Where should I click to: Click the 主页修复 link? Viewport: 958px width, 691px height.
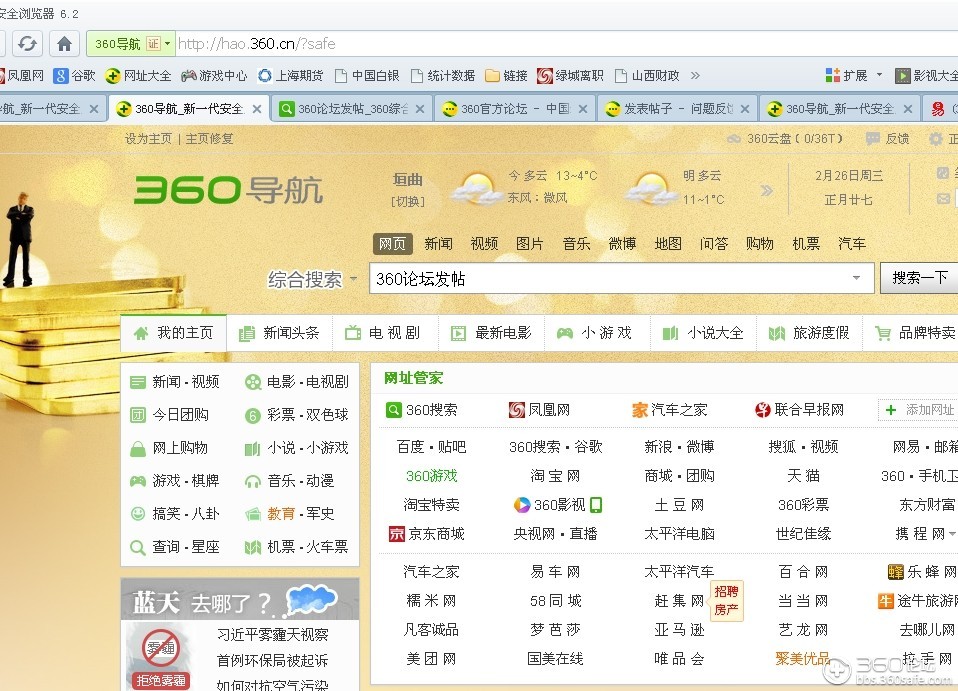pos(210,139)
